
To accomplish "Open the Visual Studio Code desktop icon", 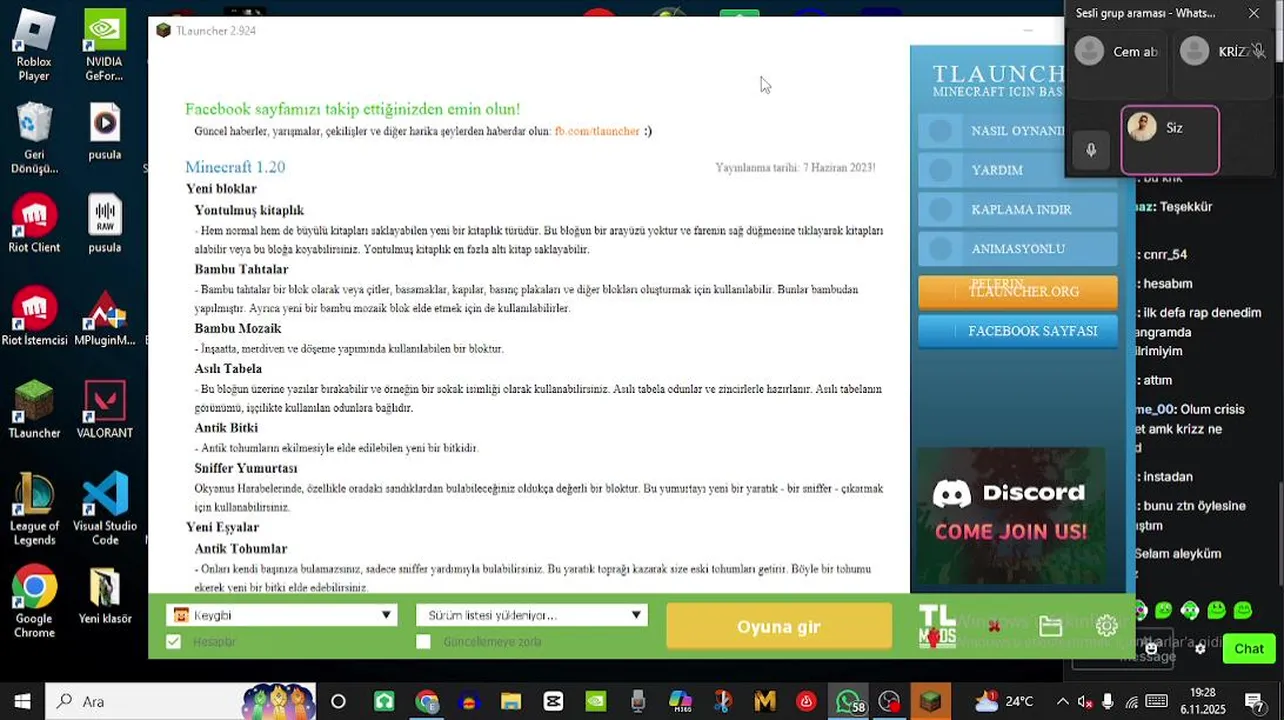I will pyautogui.click(x=105, y=509).
